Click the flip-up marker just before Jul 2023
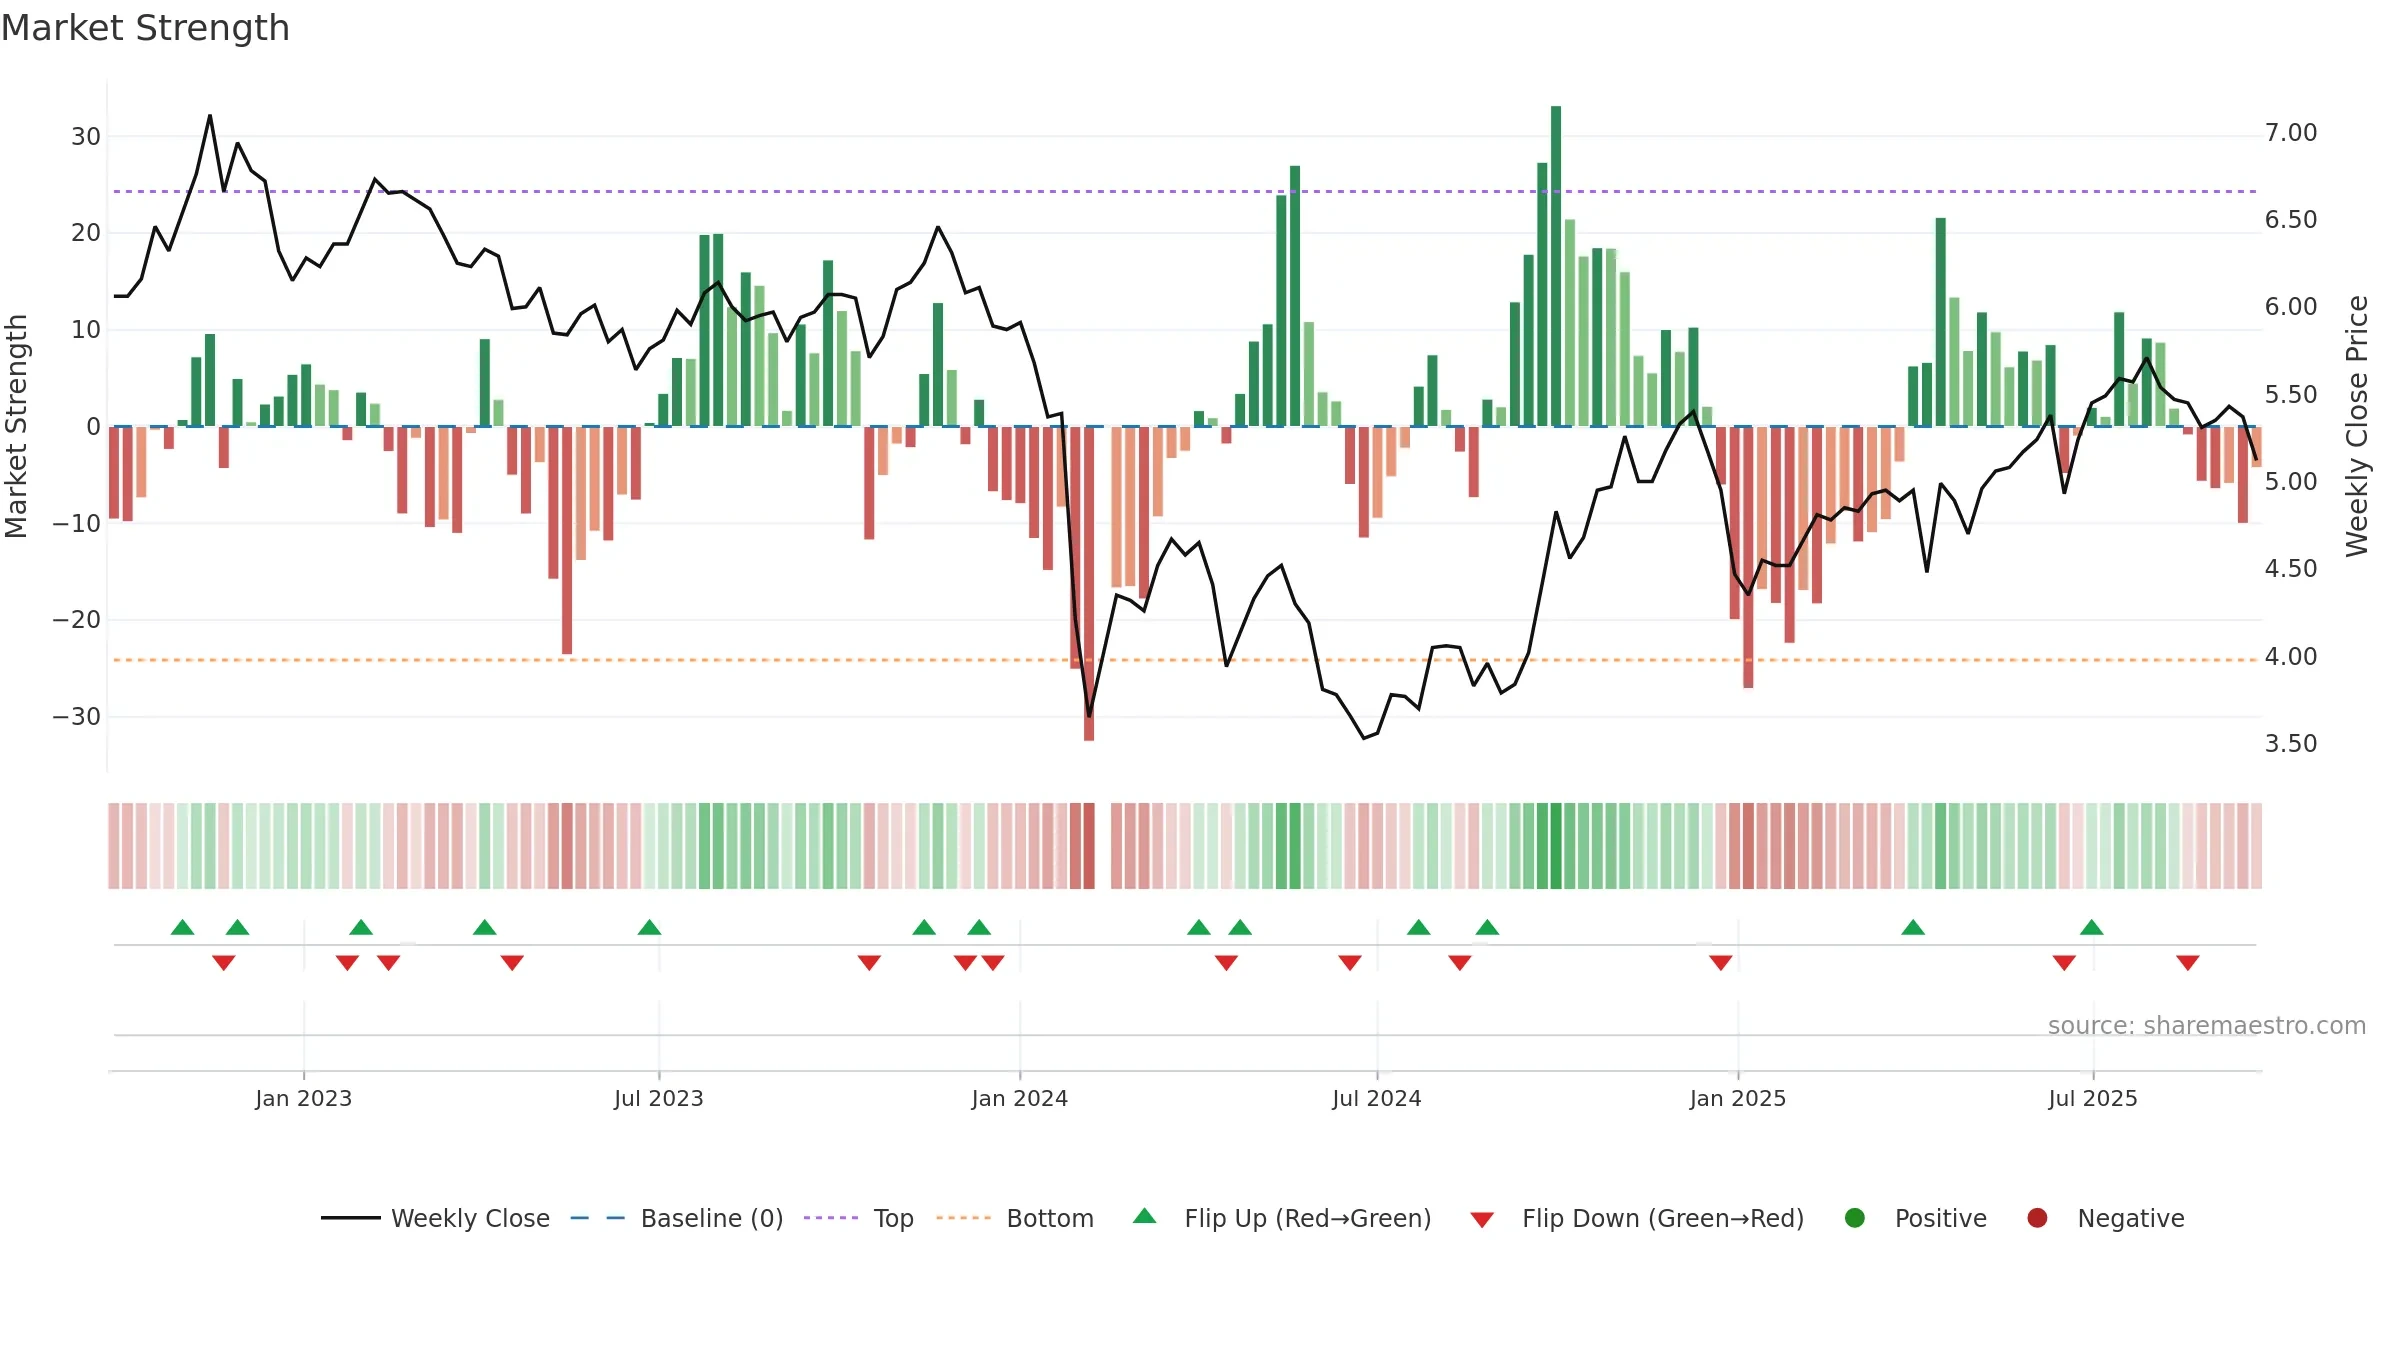The height and width of the screenshot is (1350, 2400). (650, 927)
